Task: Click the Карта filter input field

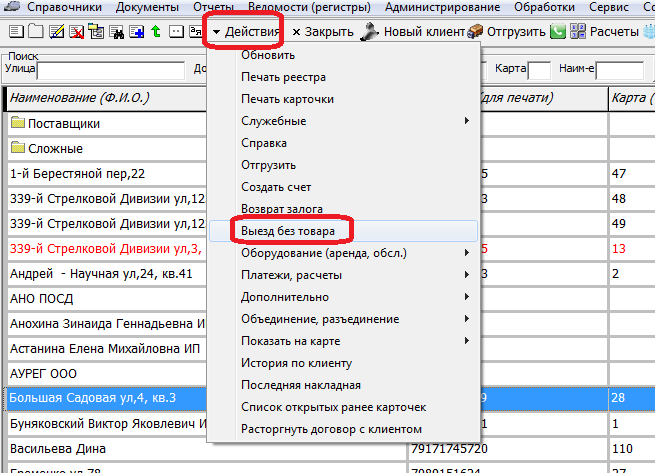Action: [x=538, y=70]
